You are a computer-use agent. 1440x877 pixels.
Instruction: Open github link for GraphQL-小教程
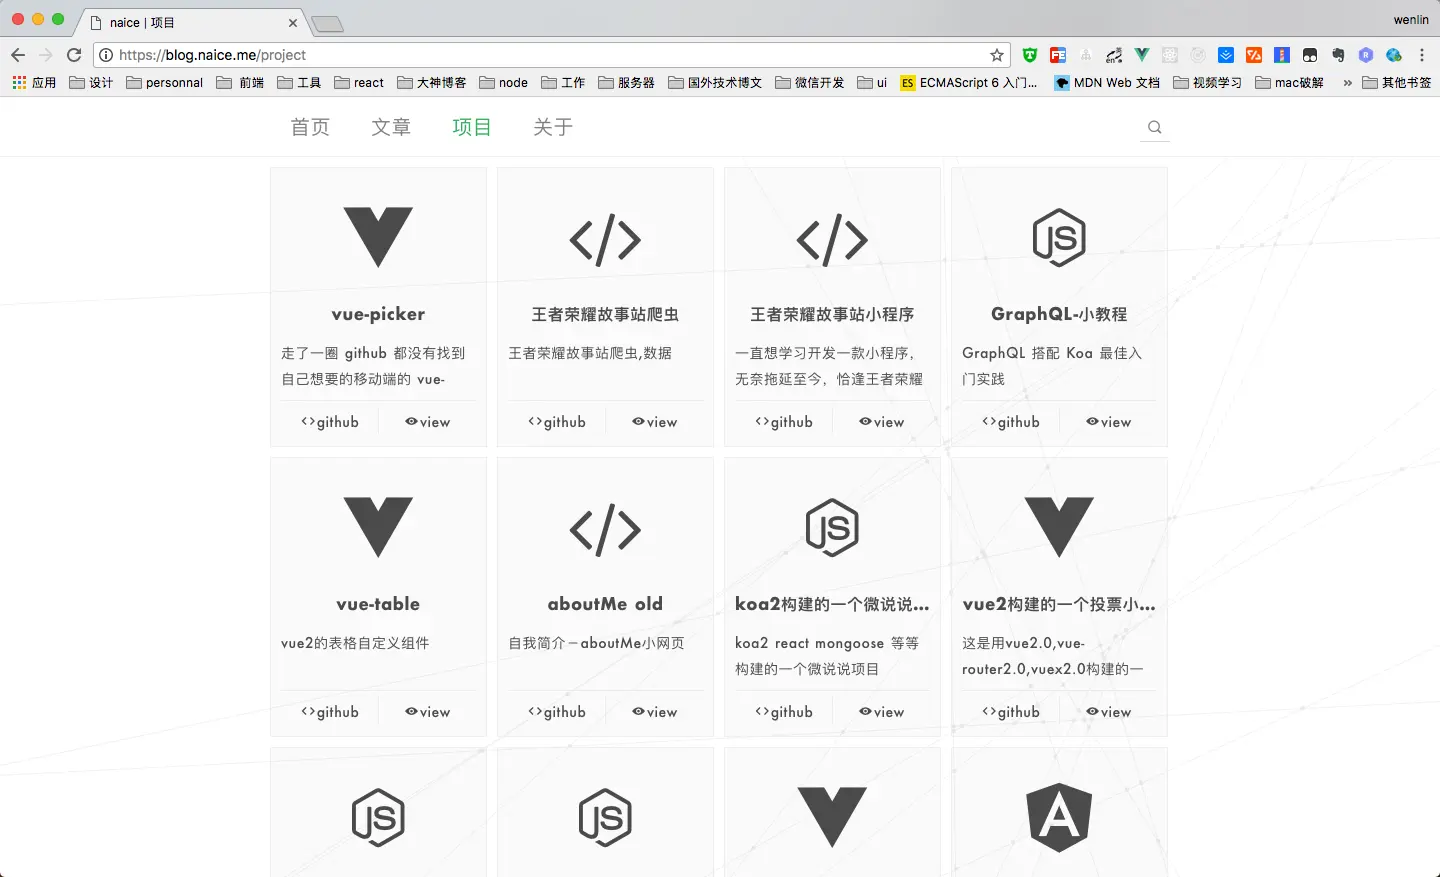point(1011,422)
